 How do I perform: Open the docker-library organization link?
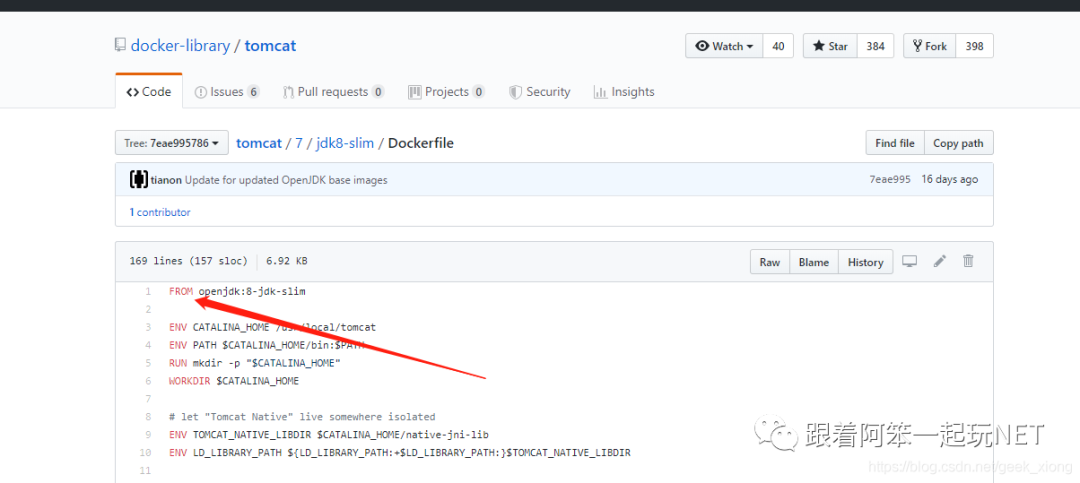[180, 46]
